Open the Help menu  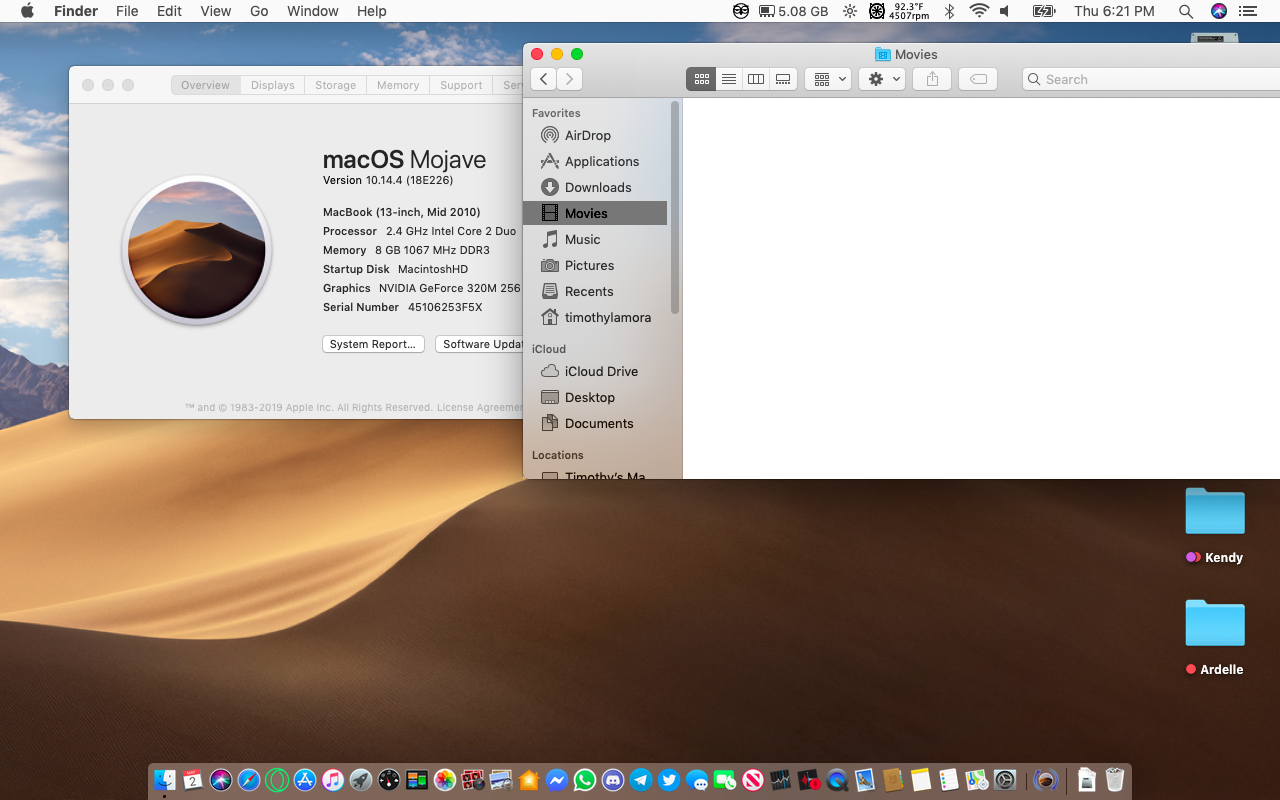[371, 11]
